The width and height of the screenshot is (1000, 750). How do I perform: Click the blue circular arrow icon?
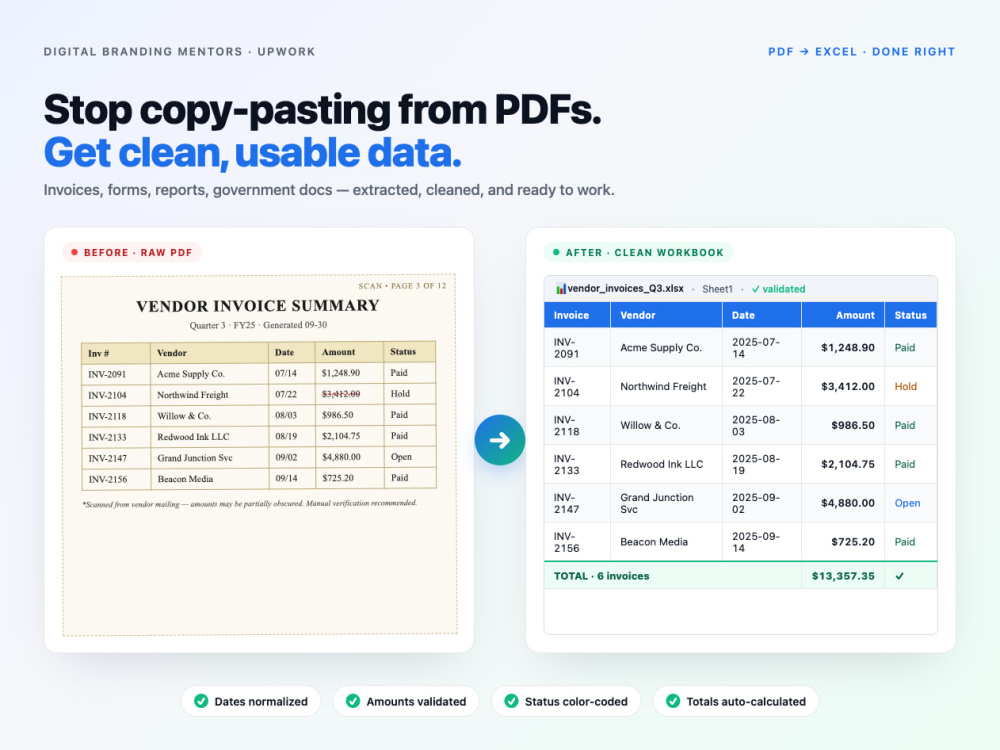(x=499, y=440)
